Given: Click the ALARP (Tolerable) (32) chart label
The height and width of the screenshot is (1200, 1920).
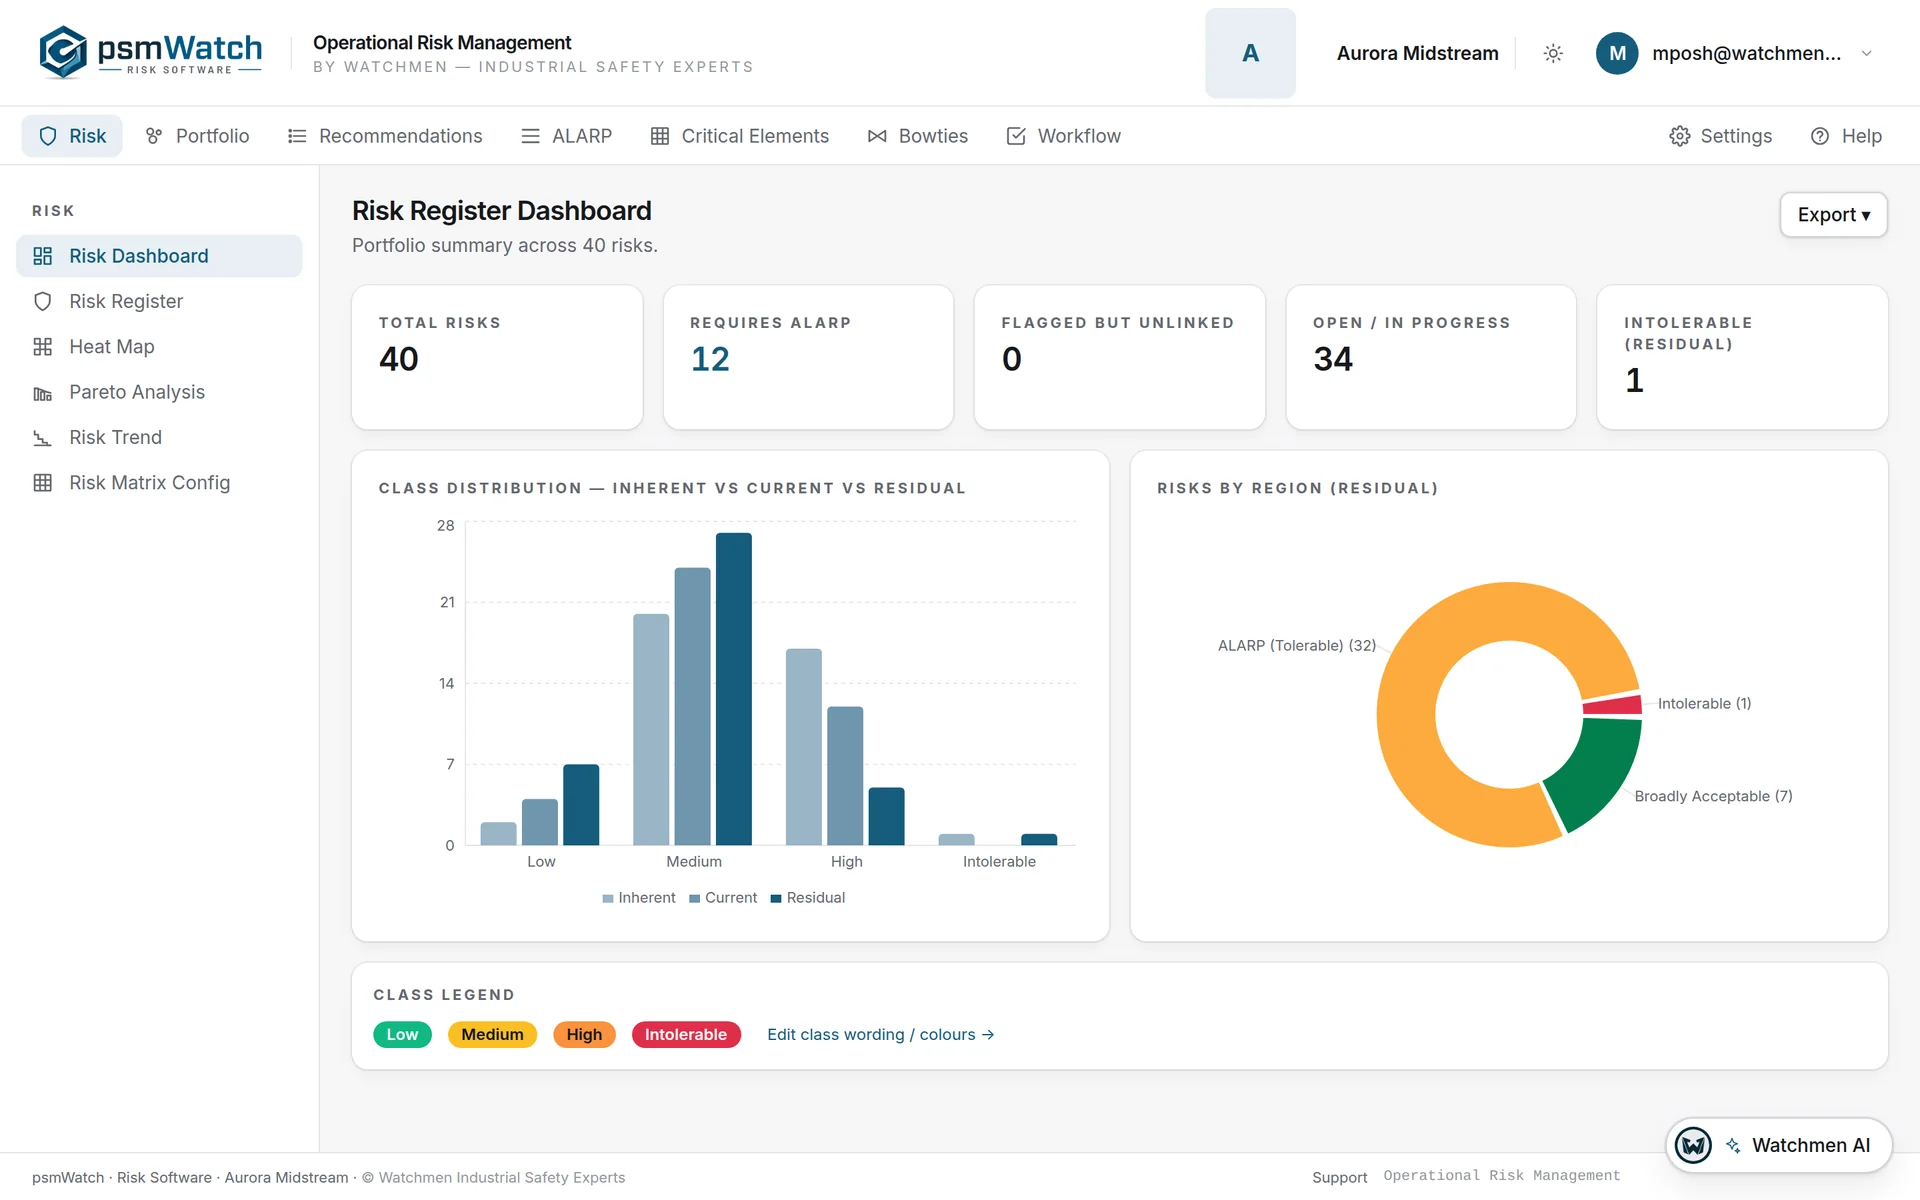Looking at the screenshot, I should coord(1297,646).
